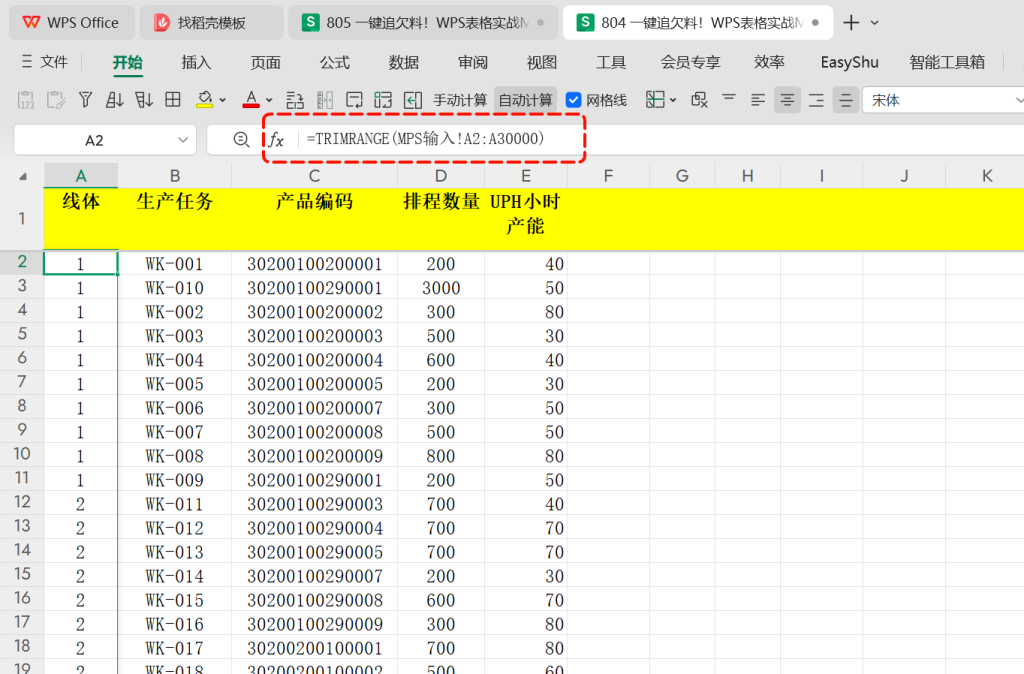Toggle middle vertical alignment
This screenshot has height=674, width=1024.
tap(846, 100)
